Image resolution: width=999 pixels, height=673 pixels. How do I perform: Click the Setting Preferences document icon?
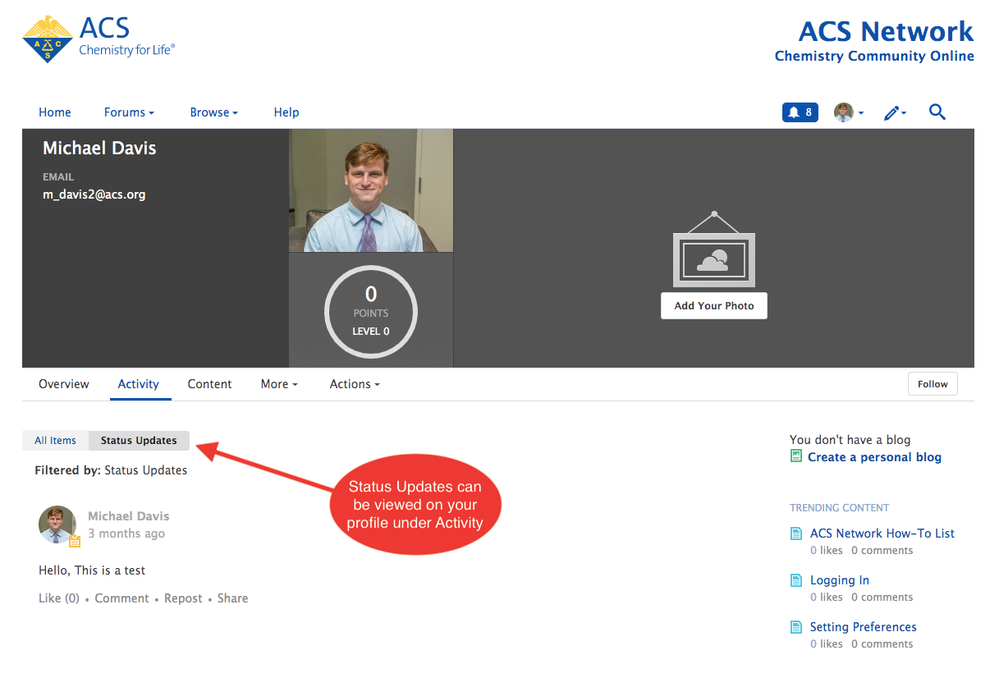point(796,627)
